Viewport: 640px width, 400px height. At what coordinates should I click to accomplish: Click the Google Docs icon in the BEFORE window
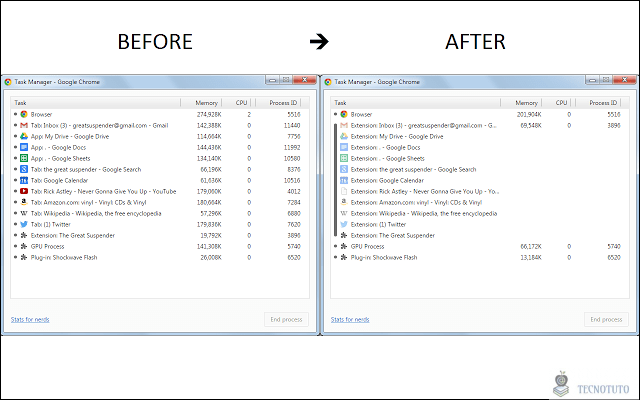pyautogui.click(x=24, y=147)
